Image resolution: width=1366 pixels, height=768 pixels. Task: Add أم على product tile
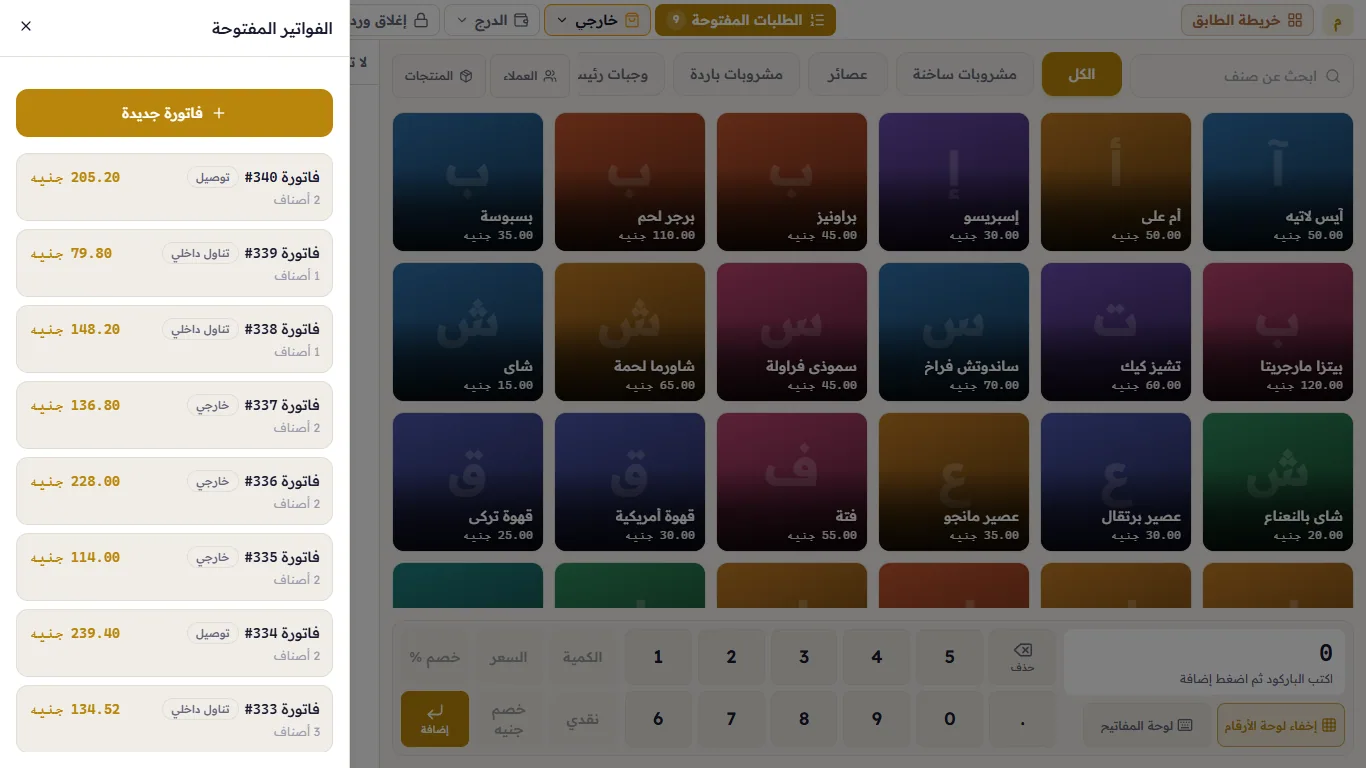click(x=1116, y=182)
